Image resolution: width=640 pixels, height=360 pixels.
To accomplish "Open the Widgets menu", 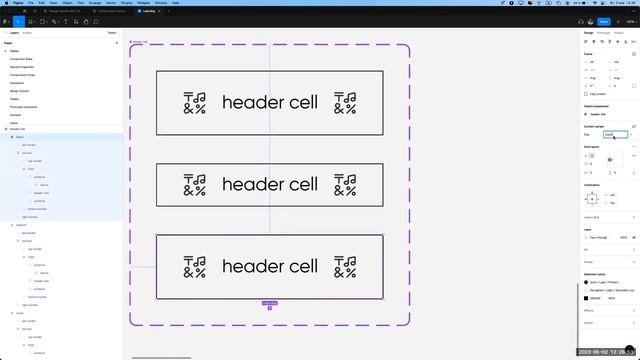I will [143, 3].
